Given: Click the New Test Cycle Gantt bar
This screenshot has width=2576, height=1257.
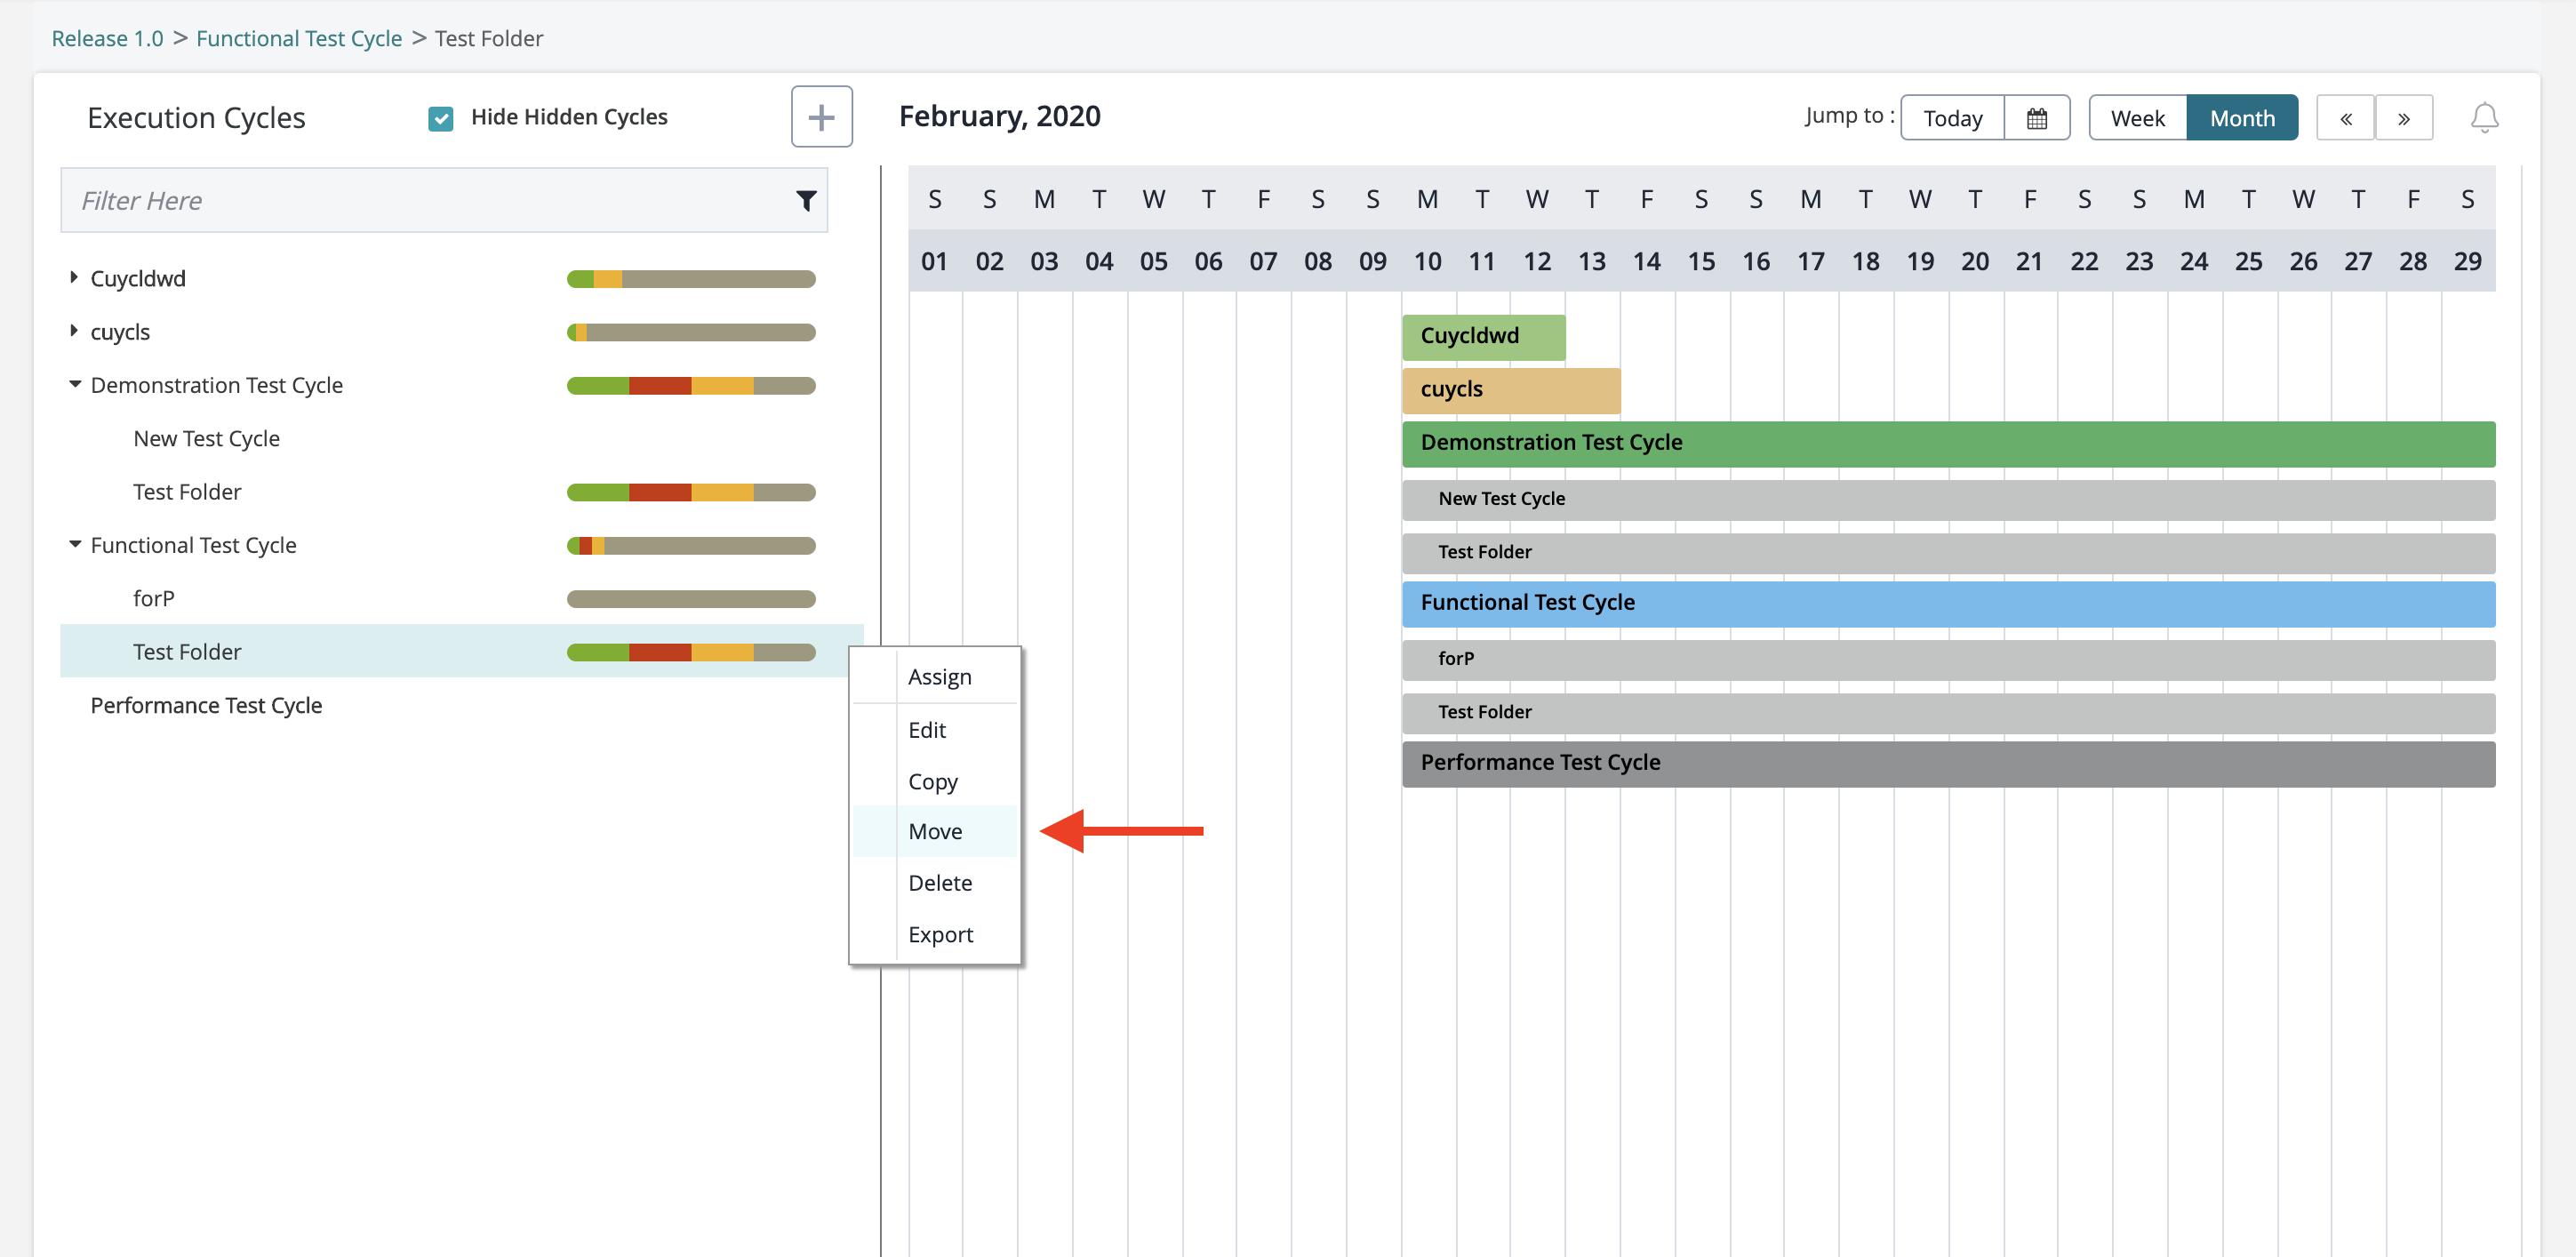Looking at the screenshot, I should pyautogui.click(x=1948, y=499).
